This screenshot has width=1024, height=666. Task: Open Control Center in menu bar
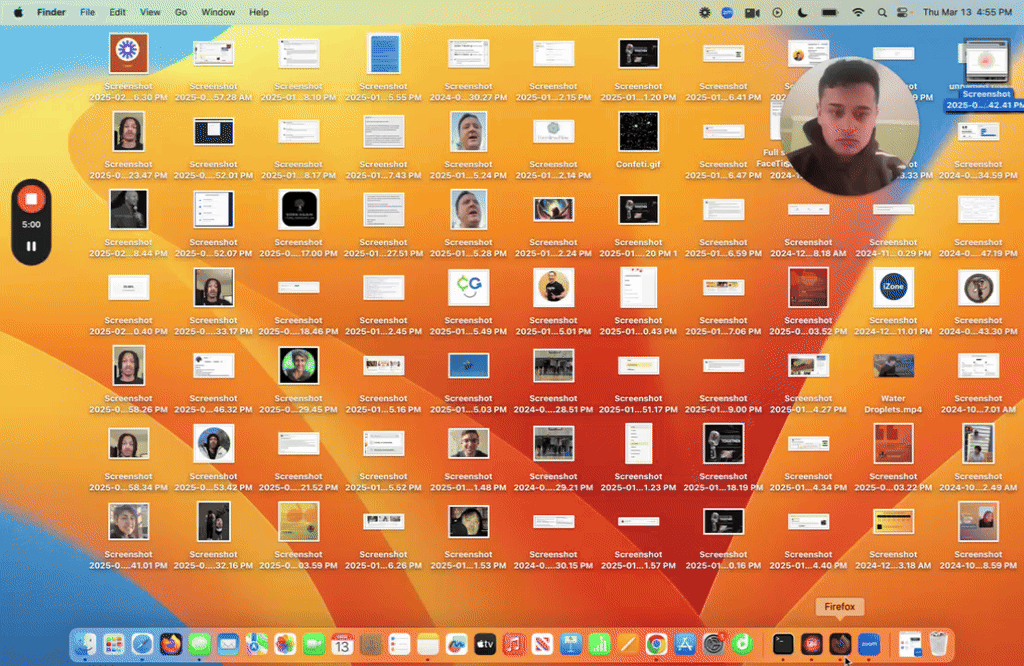[x=902, y=12]
